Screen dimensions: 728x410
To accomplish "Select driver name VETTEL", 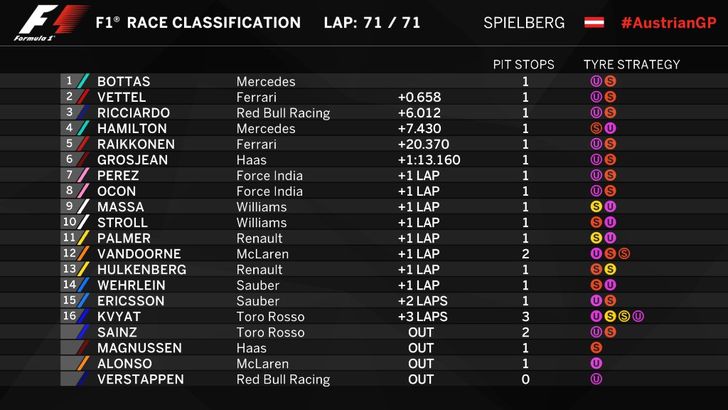I will (x=121, y=97).
